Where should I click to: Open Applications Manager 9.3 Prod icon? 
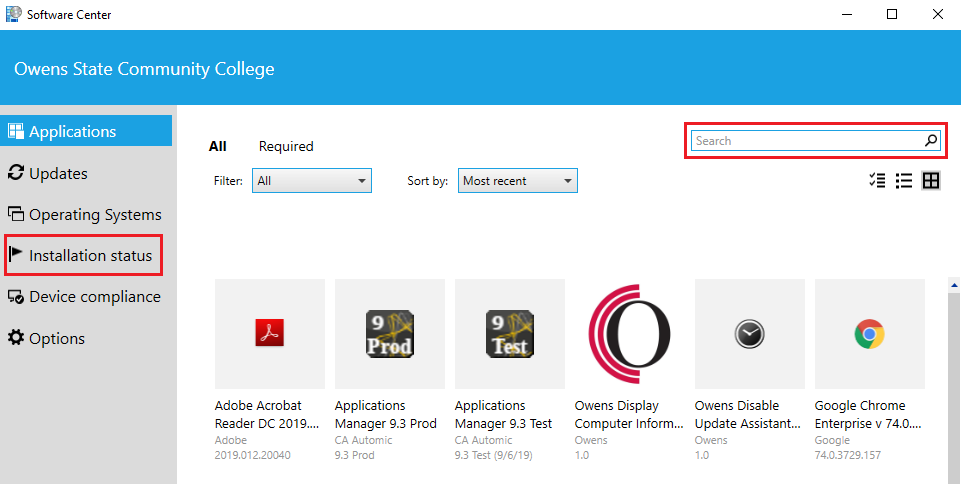point(390,334)
